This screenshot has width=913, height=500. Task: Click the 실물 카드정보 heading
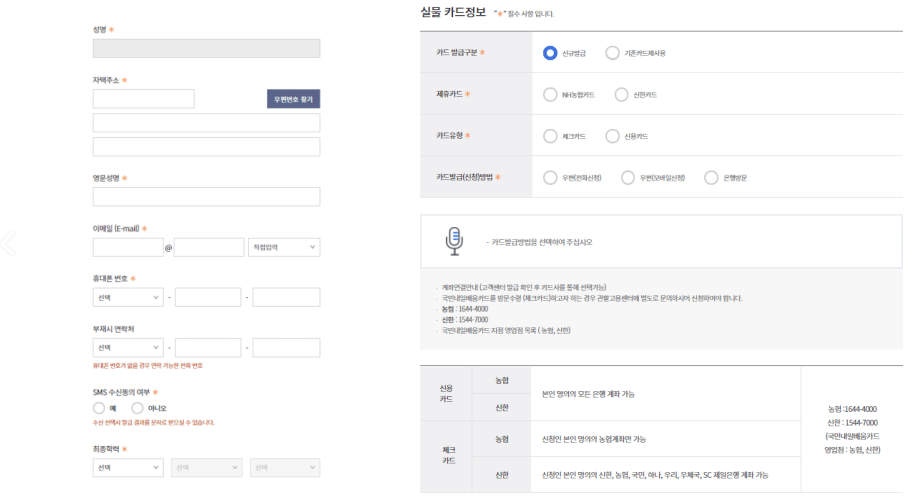tap(453, 12)
